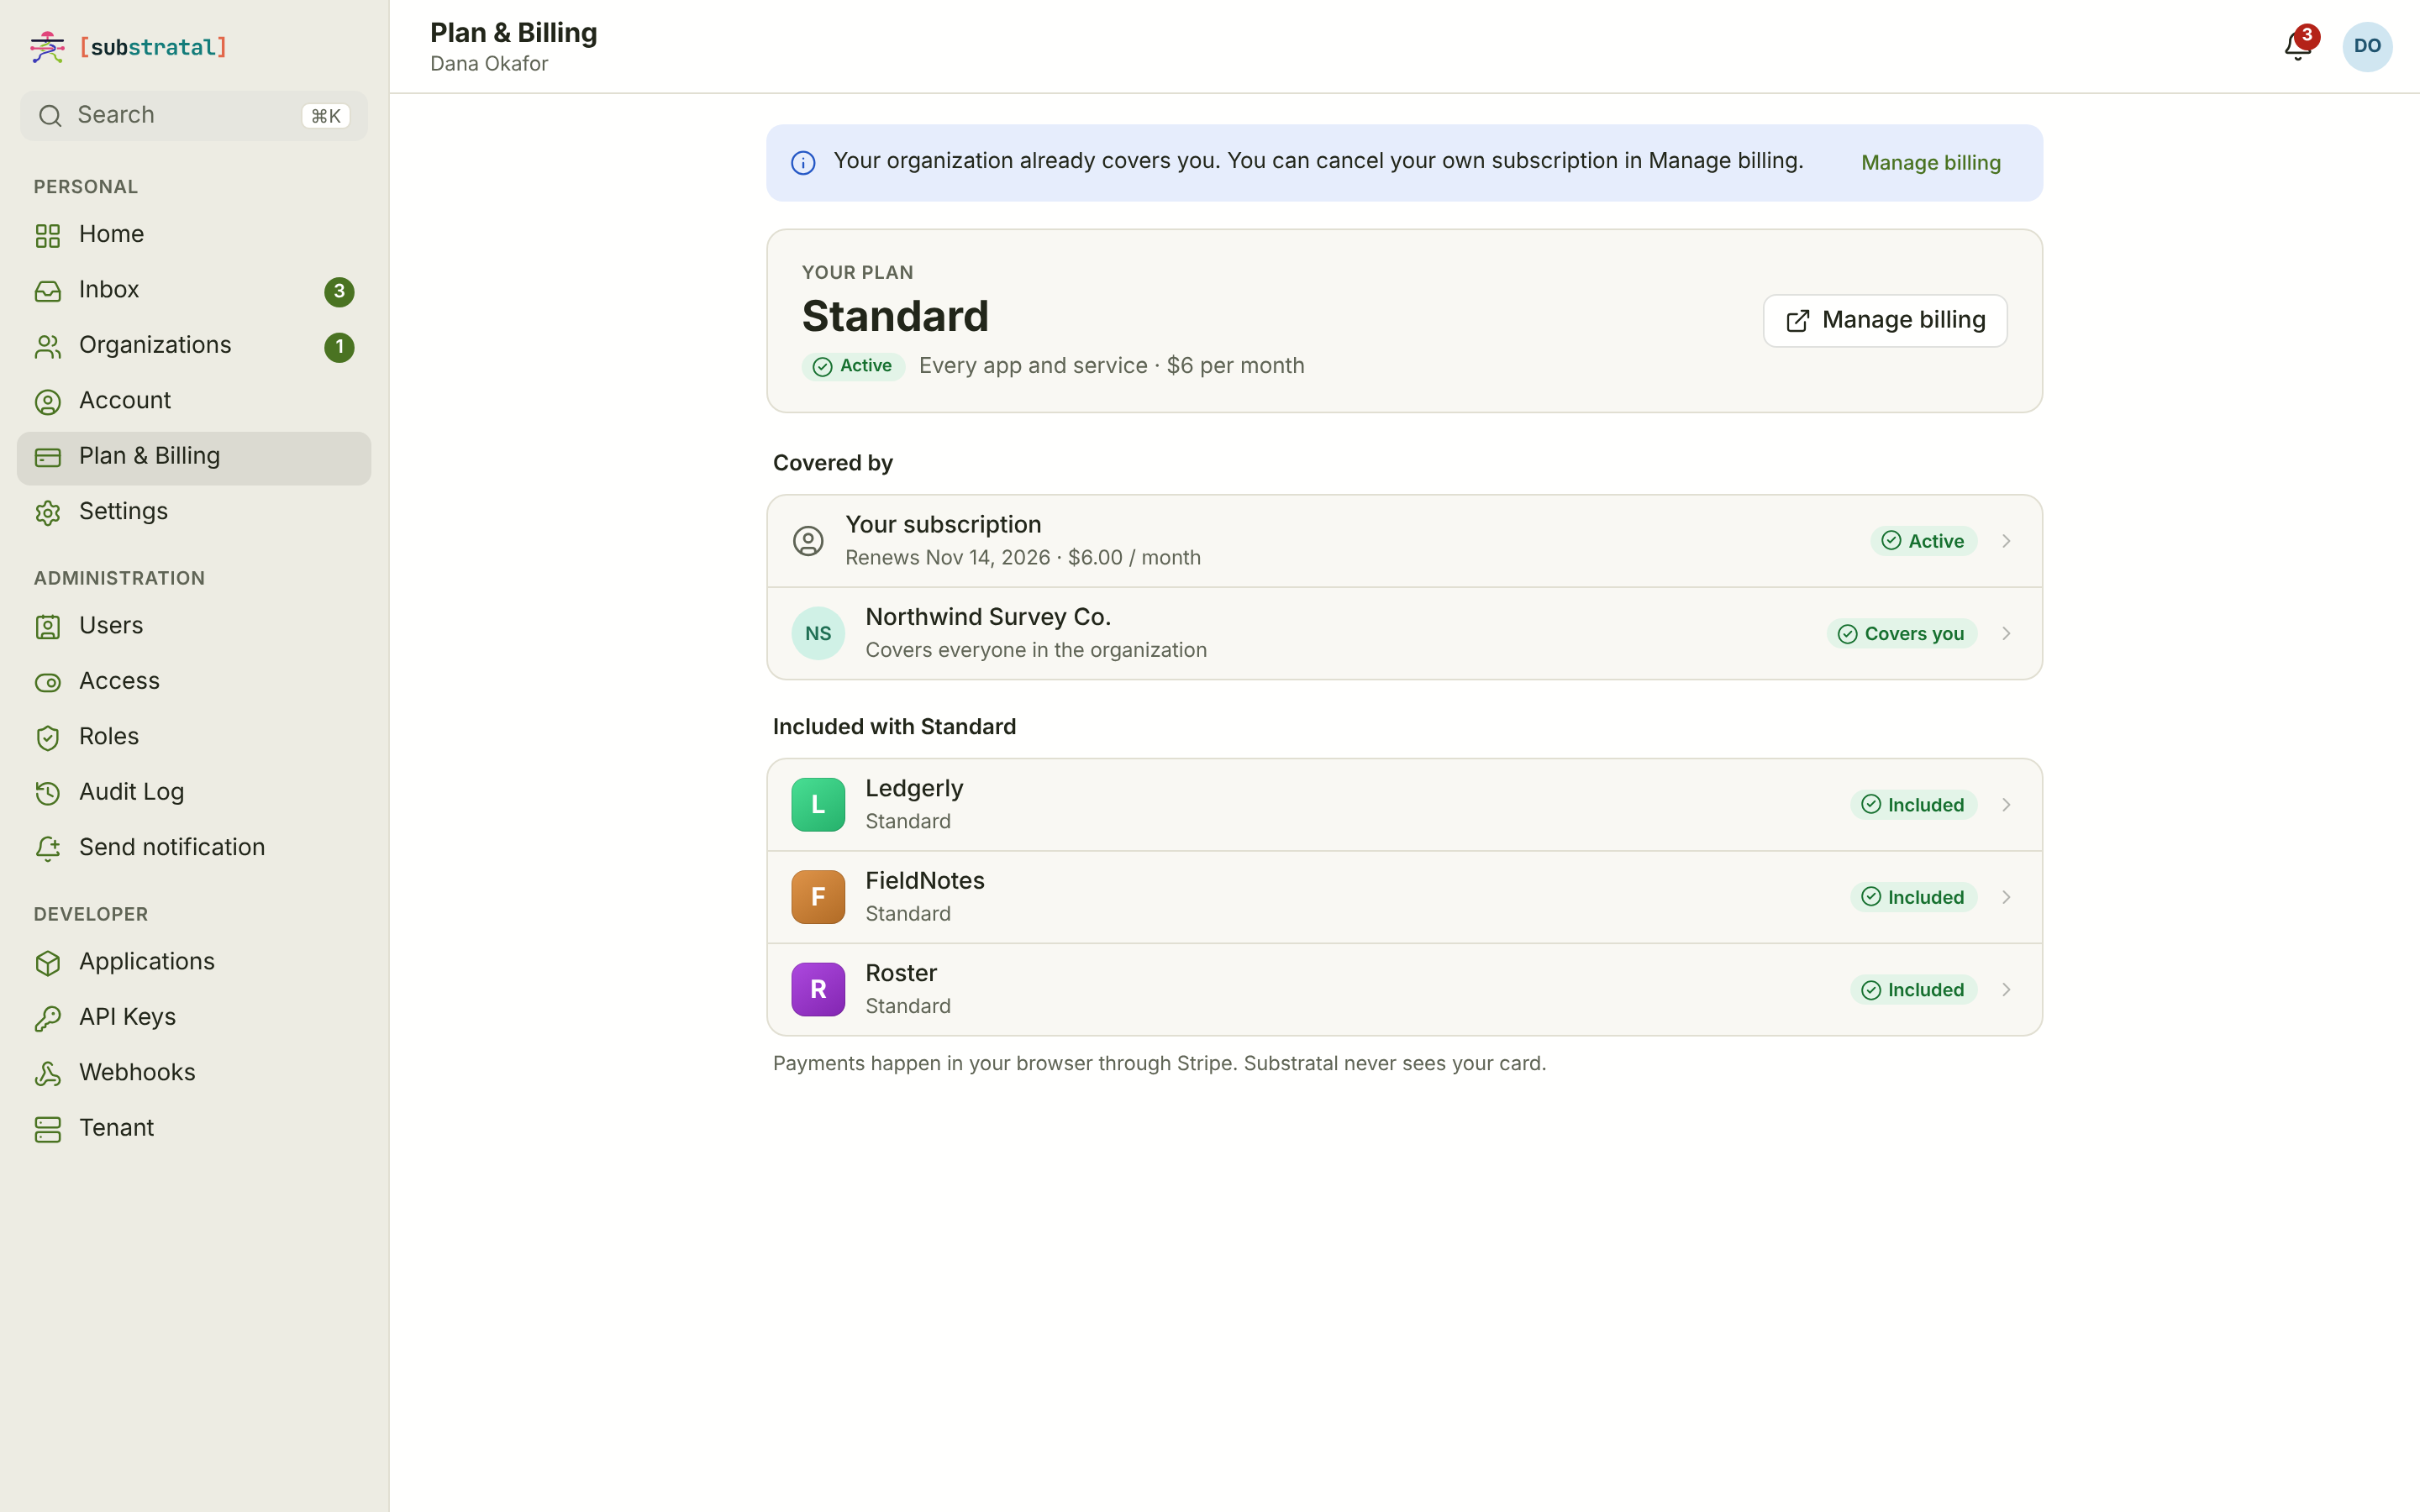The image size is (2420, 1512).
Task: Open the DO user avatar menu
Action: (x=2367, y=46)
